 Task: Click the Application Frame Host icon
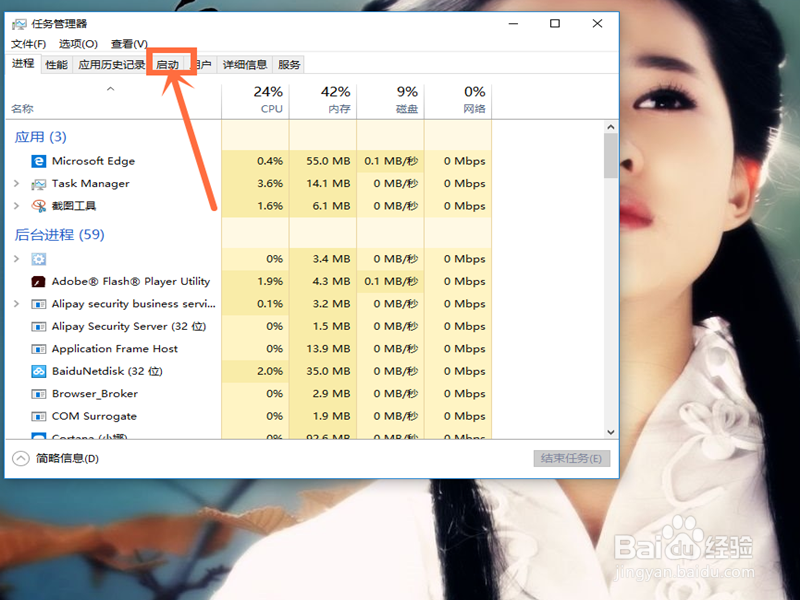(38, 348)
